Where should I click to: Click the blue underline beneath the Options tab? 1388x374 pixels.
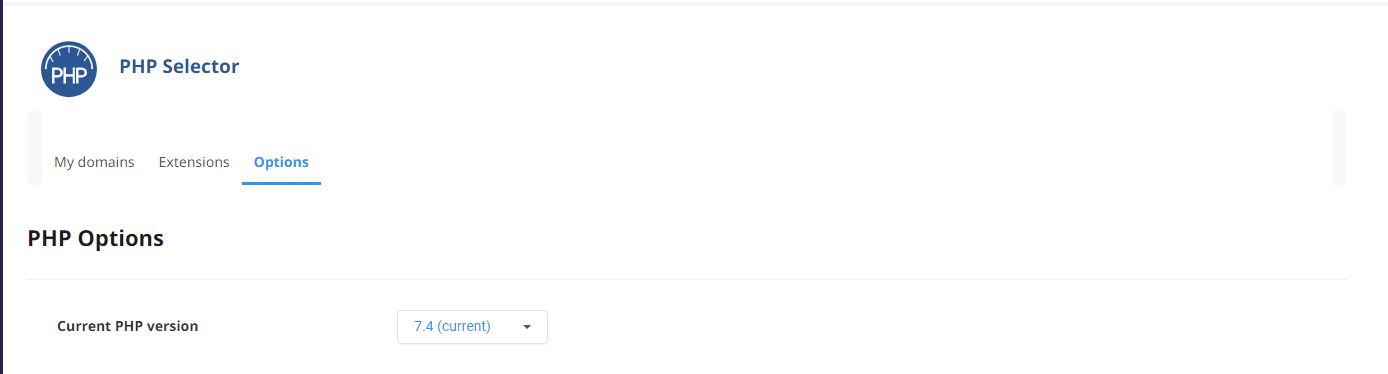[281, 184]
